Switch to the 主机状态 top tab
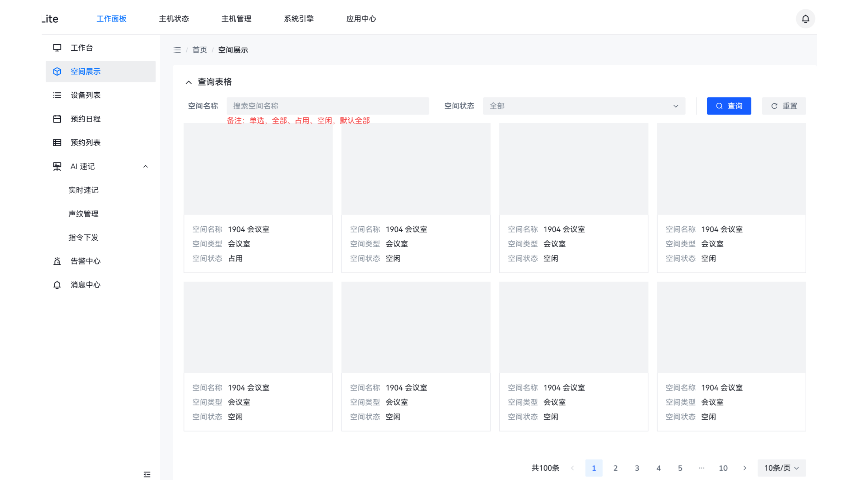The height and width of the screenshot is (480, 853). (173, 19)
